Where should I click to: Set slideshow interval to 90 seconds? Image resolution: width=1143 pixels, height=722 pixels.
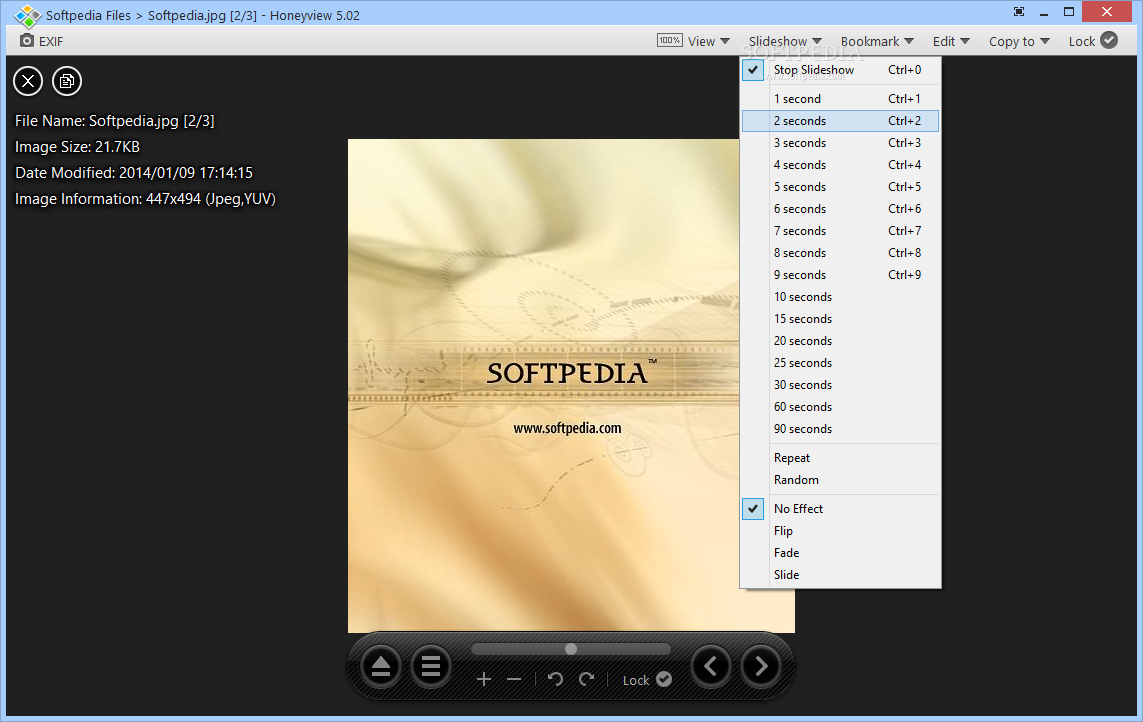840,429
